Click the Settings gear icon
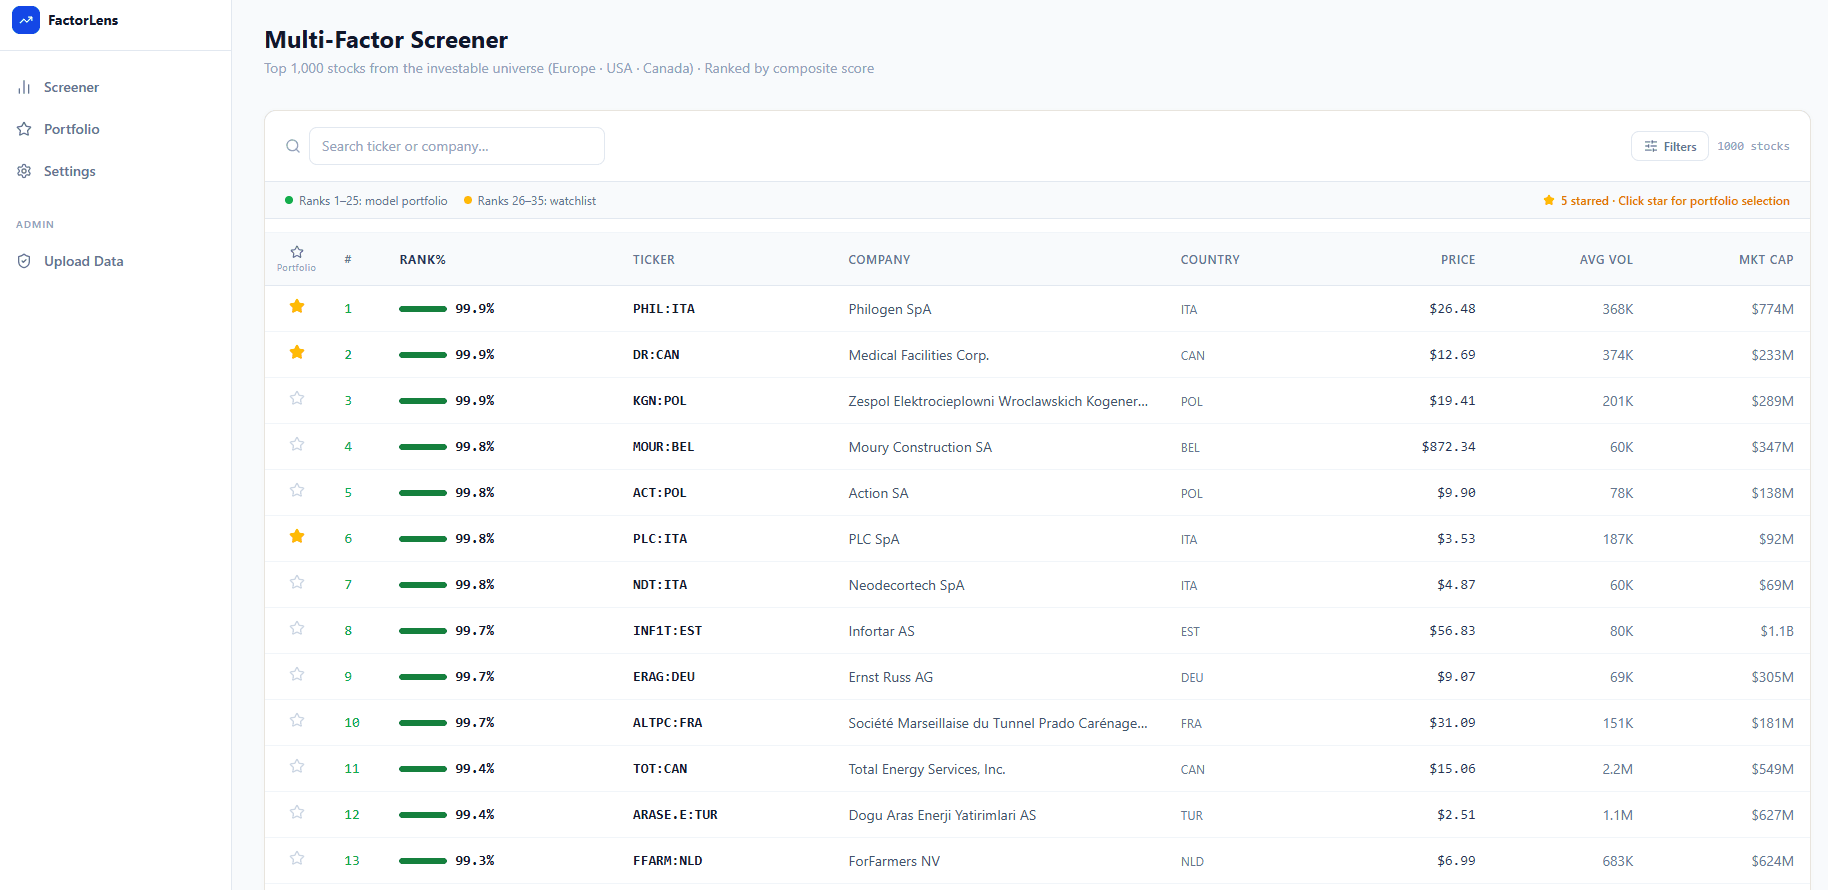1828x890 pixels. click(24, 171)
